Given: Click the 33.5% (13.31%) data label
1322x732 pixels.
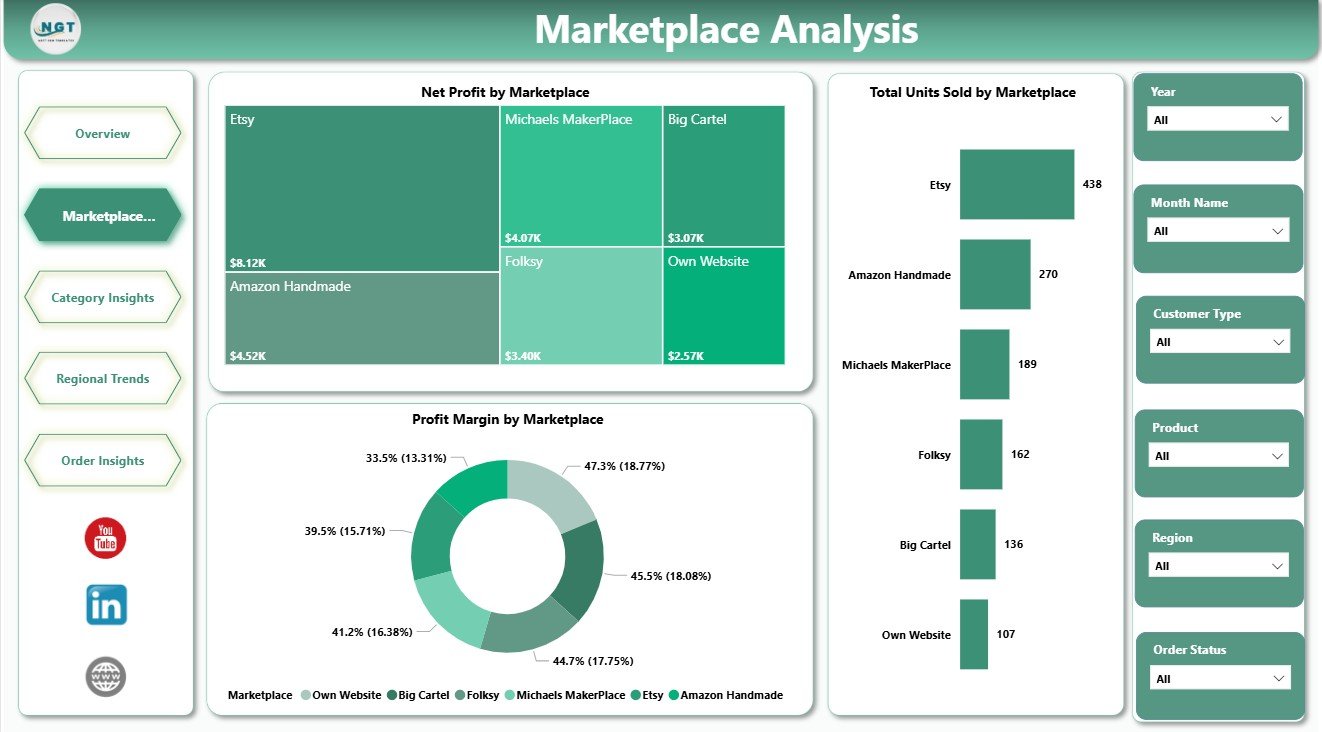Looking at the screenshot, I should (405, 458).
